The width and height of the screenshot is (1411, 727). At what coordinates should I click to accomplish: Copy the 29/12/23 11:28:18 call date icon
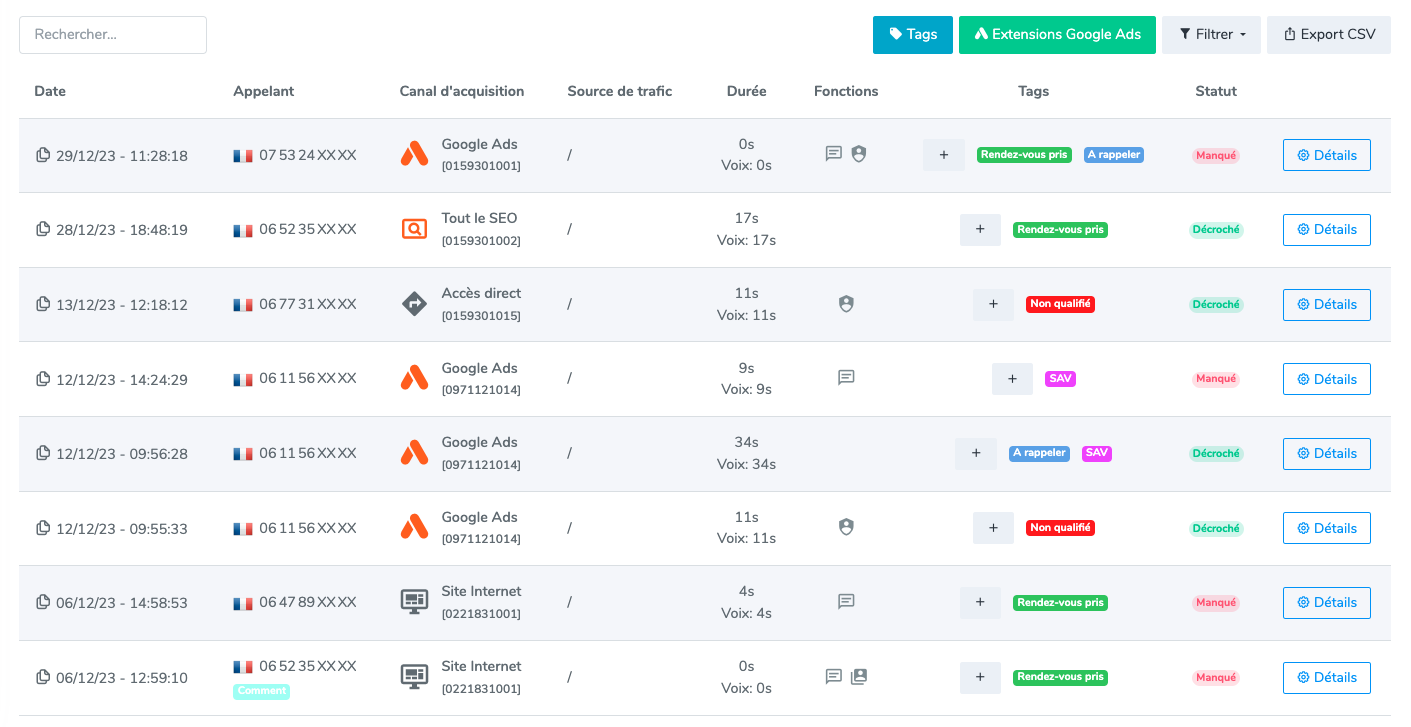(x=43, y=155)
